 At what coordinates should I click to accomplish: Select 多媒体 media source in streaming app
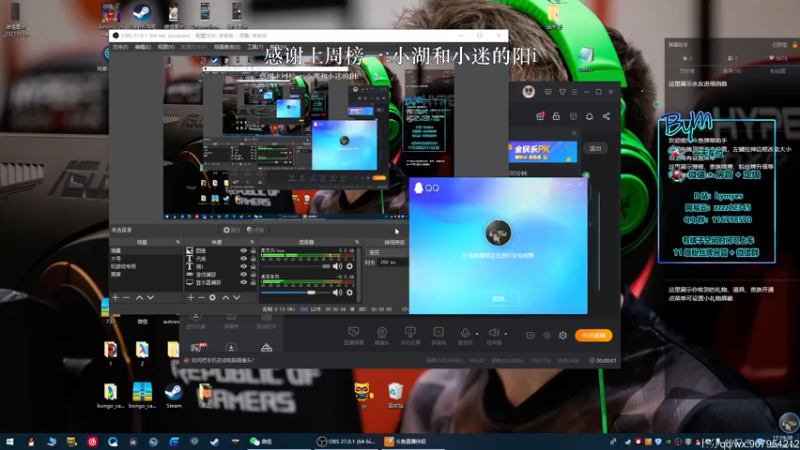(x=438, y=336)
